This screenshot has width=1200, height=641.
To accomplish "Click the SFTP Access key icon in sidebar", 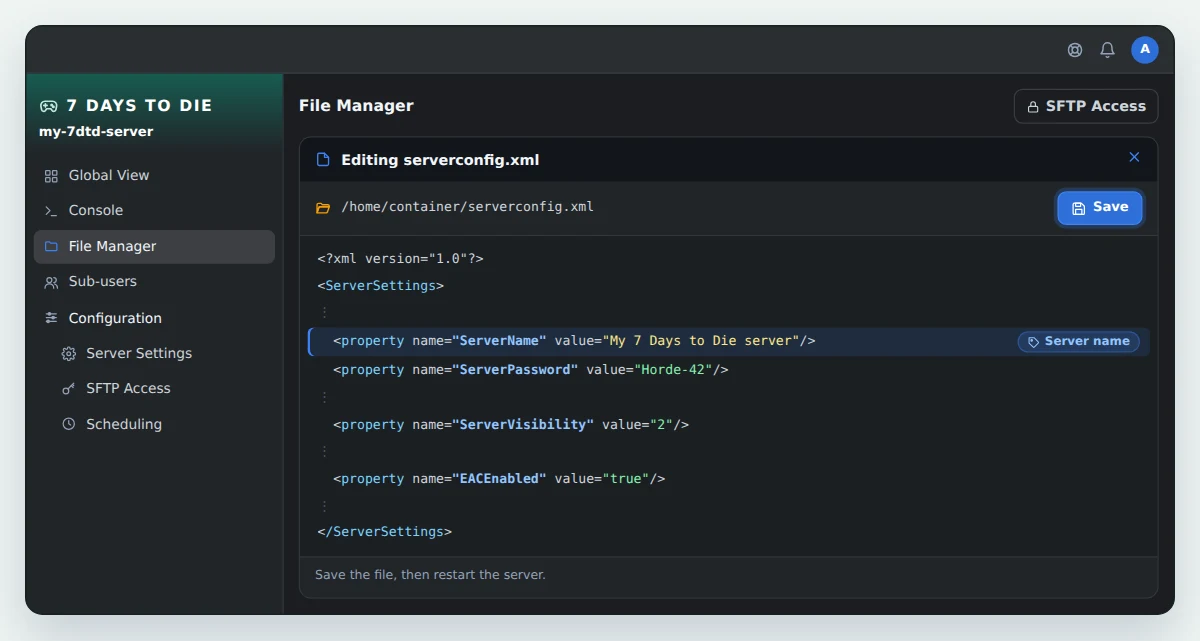I will pyautogui.click(x=69, y=389).
